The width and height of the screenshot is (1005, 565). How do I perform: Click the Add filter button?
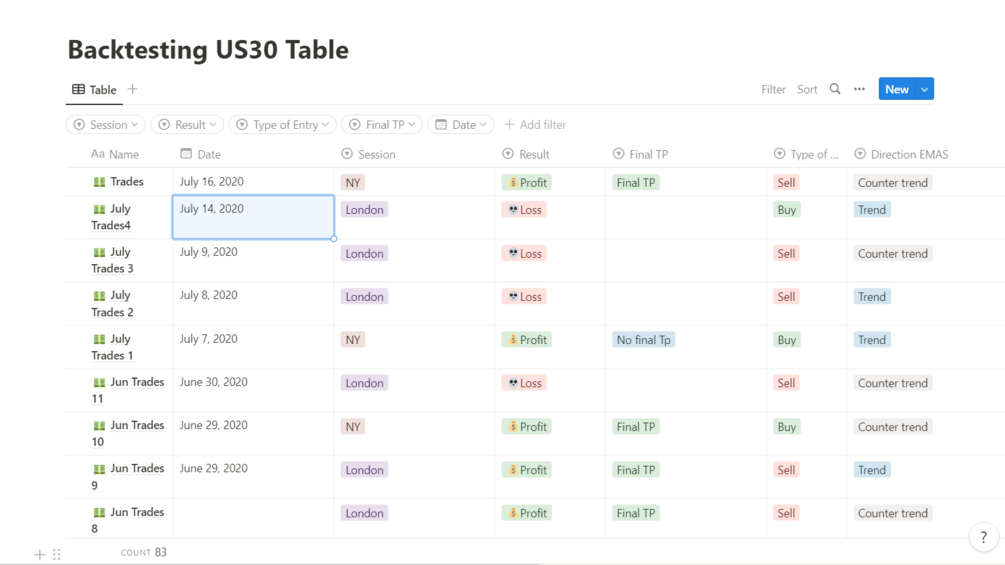(535, 125)
